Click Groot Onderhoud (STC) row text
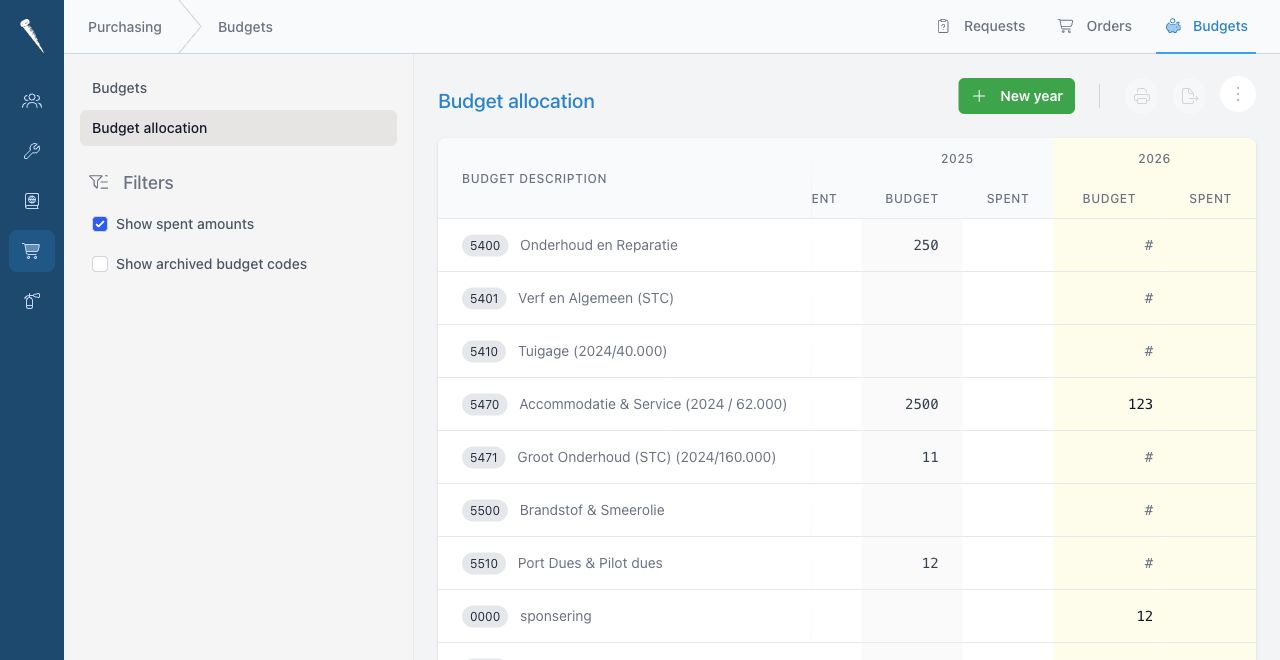The image size is (1280, 660). click(646, 457)
